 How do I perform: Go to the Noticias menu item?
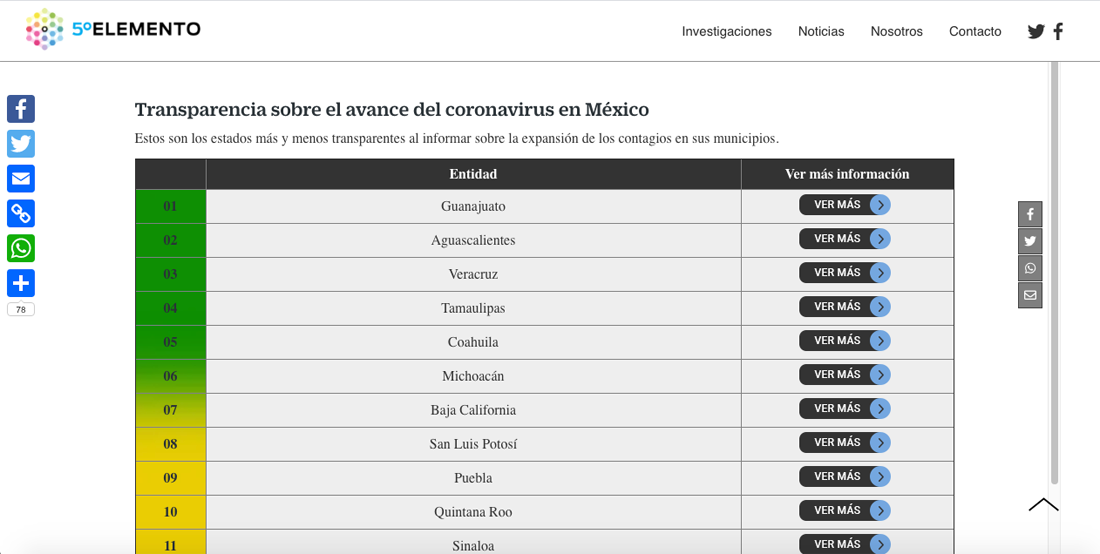point(821,31)
